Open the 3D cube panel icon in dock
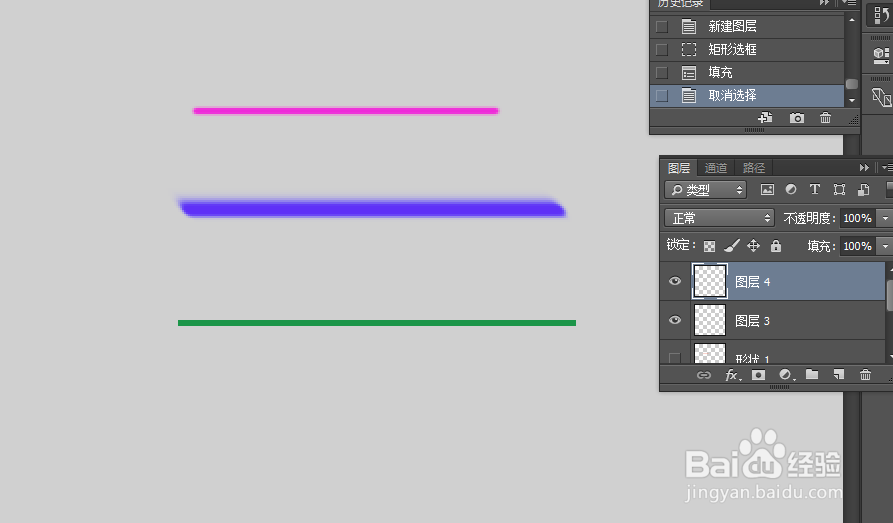The image size is (893, 523). (x=881, y=55)
